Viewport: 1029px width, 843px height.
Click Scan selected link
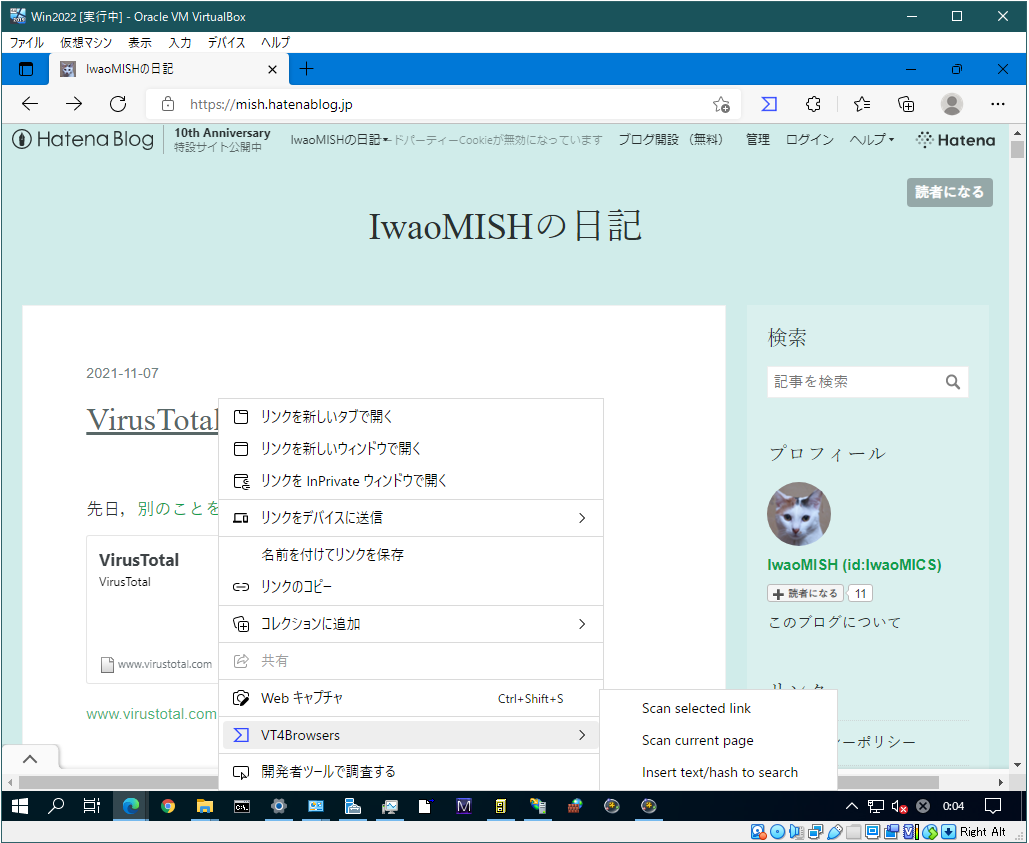(719, 709)
